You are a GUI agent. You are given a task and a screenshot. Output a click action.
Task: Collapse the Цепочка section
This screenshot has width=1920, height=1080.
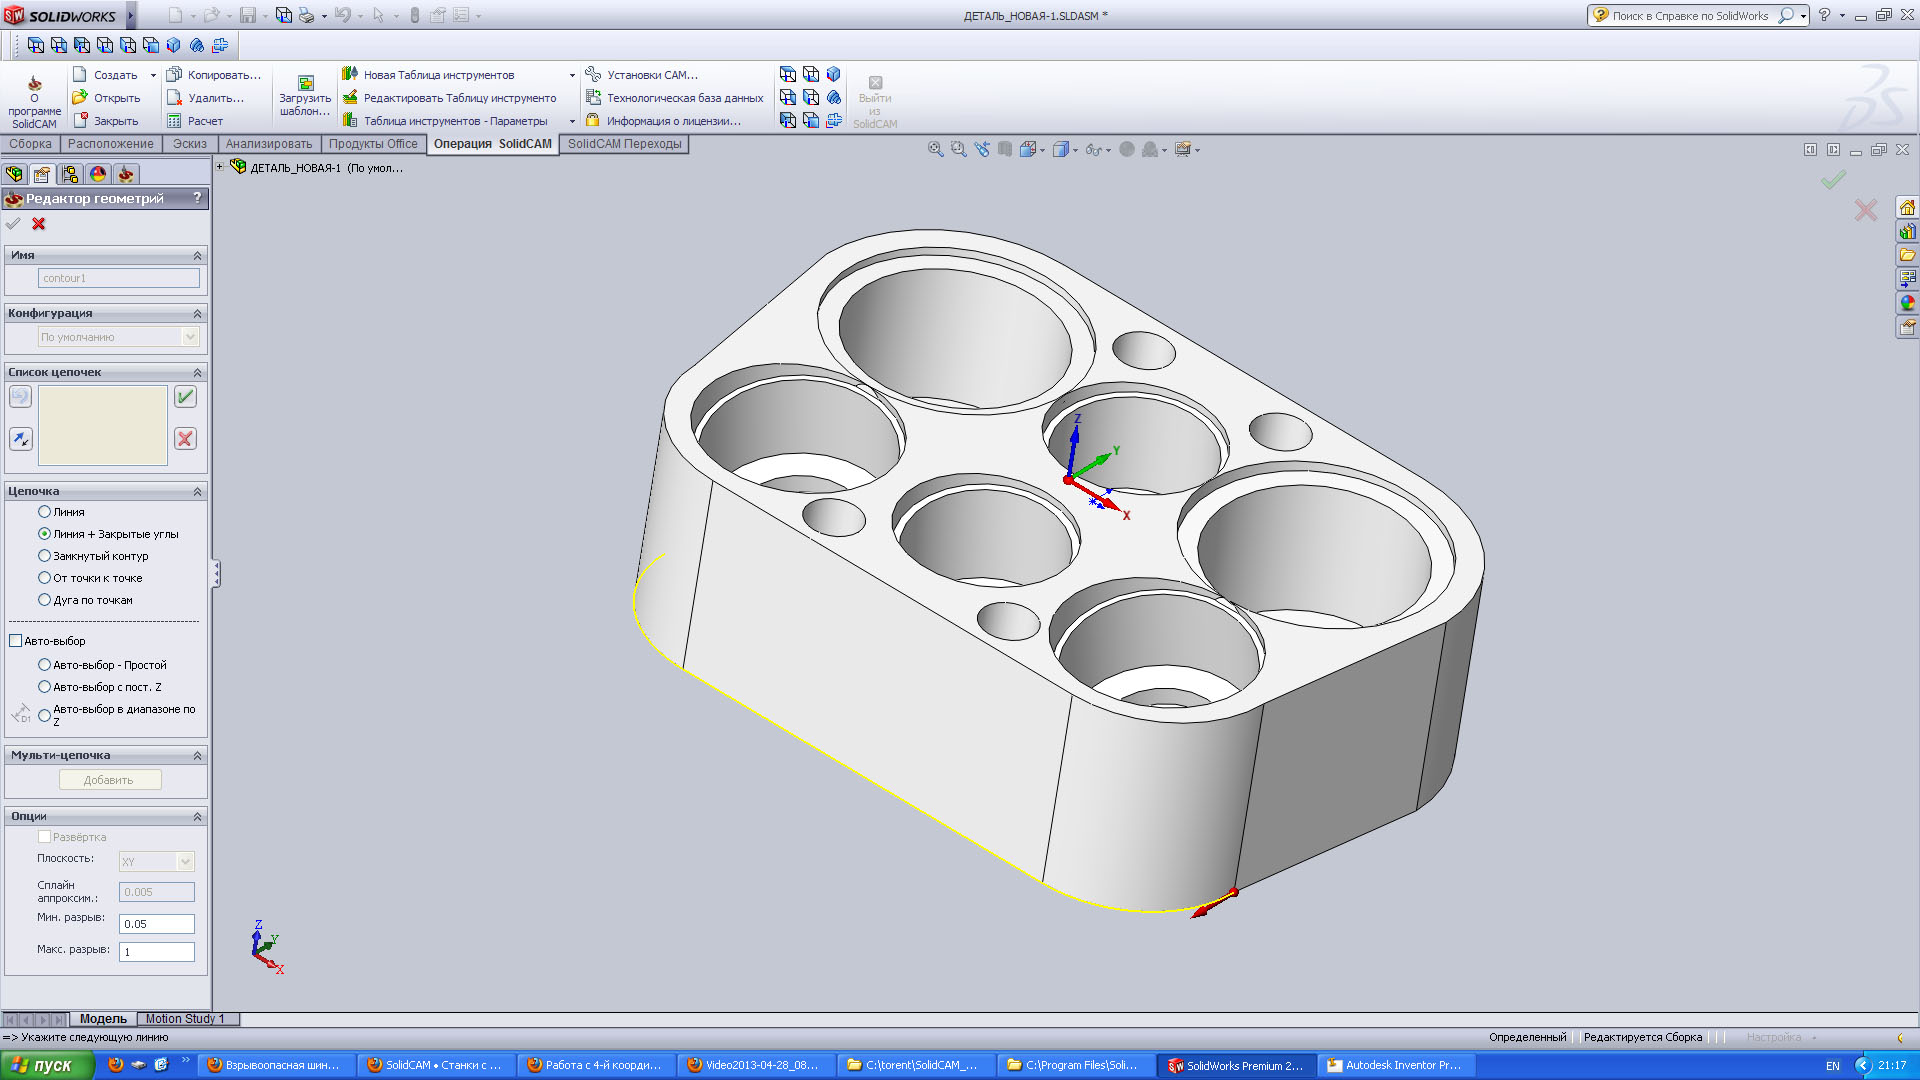(x=197, y=492)
